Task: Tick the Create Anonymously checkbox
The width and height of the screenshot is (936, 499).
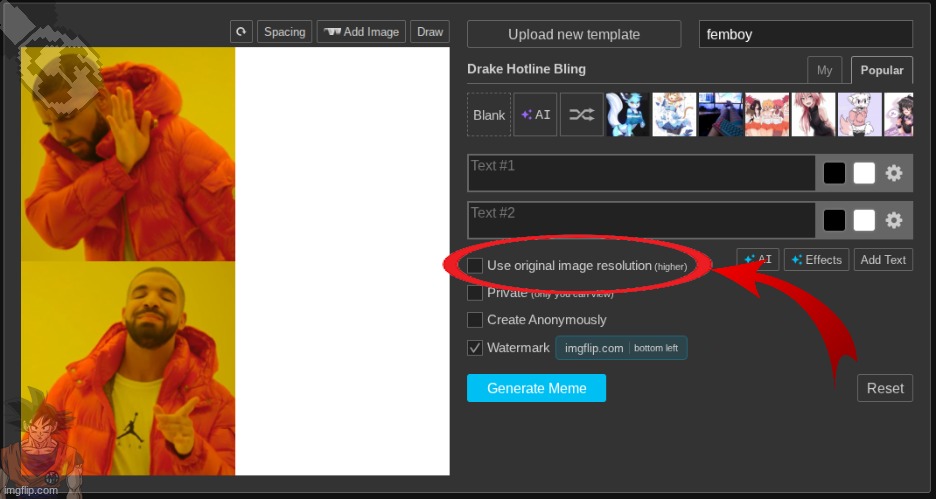Action: click(475, 320)
